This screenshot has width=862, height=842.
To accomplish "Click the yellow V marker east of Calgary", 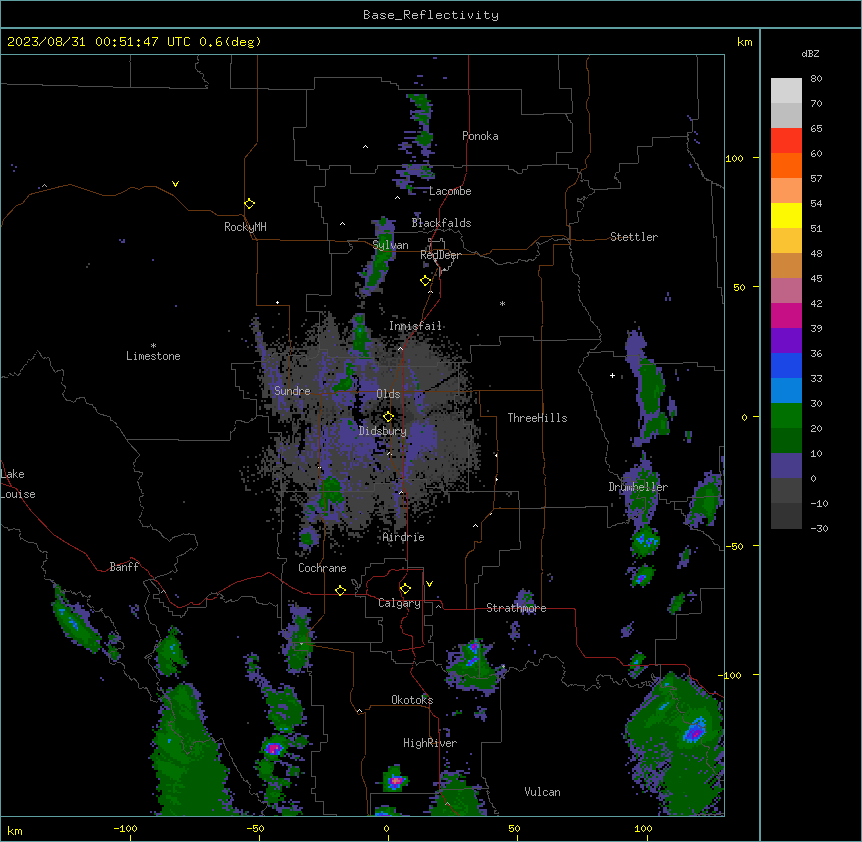I will [x=429, y=584].
